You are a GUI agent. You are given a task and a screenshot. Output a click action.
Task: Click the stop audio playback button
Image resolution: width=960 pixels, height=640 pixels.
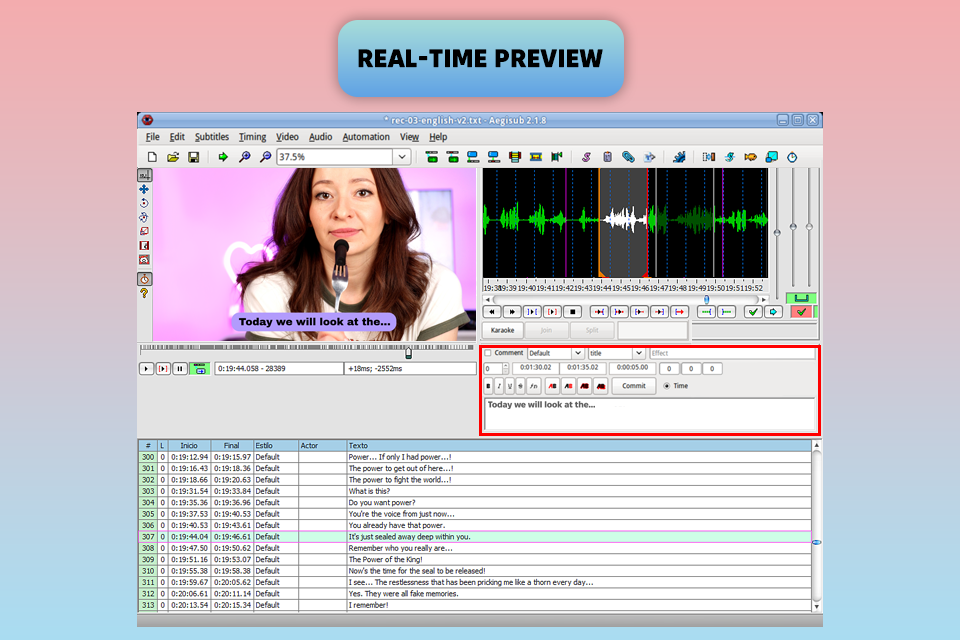click(573, 312)
